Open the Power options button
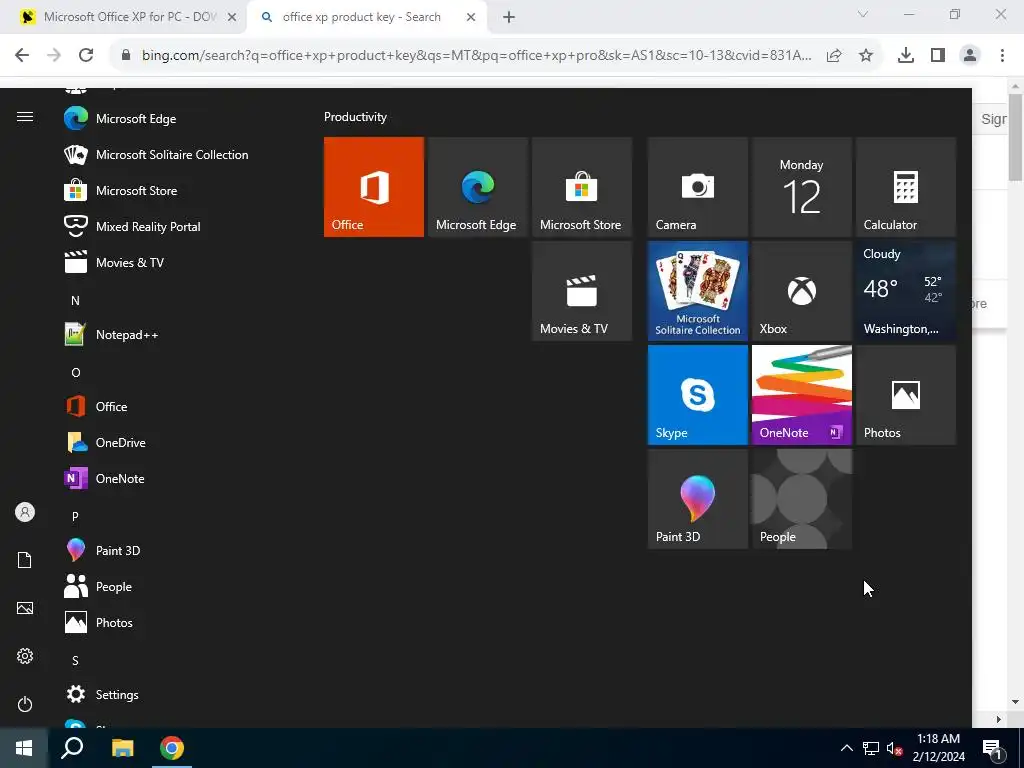Image resolution: width=1024 pixels, height=768 pixels. [x=25, y=704]
